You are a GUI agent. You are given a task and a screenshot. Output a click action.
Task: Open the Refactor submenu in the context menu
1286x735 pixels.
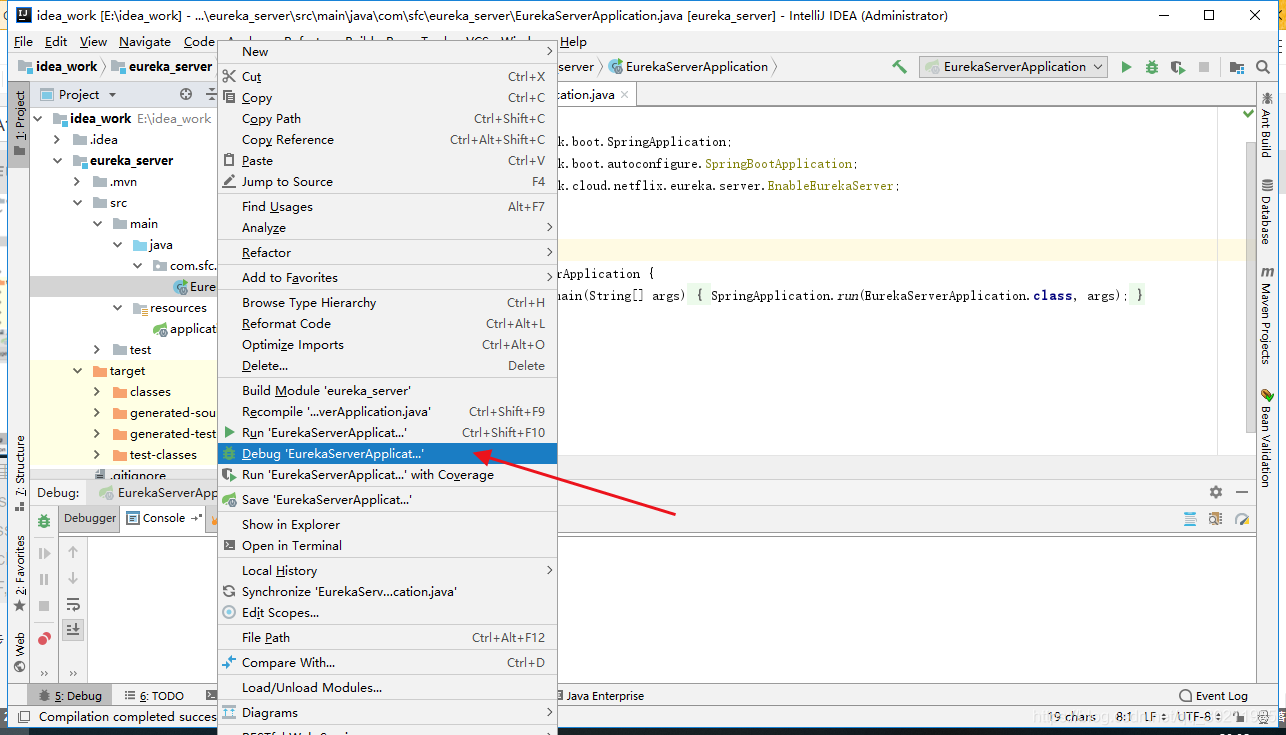click(387, 253)
